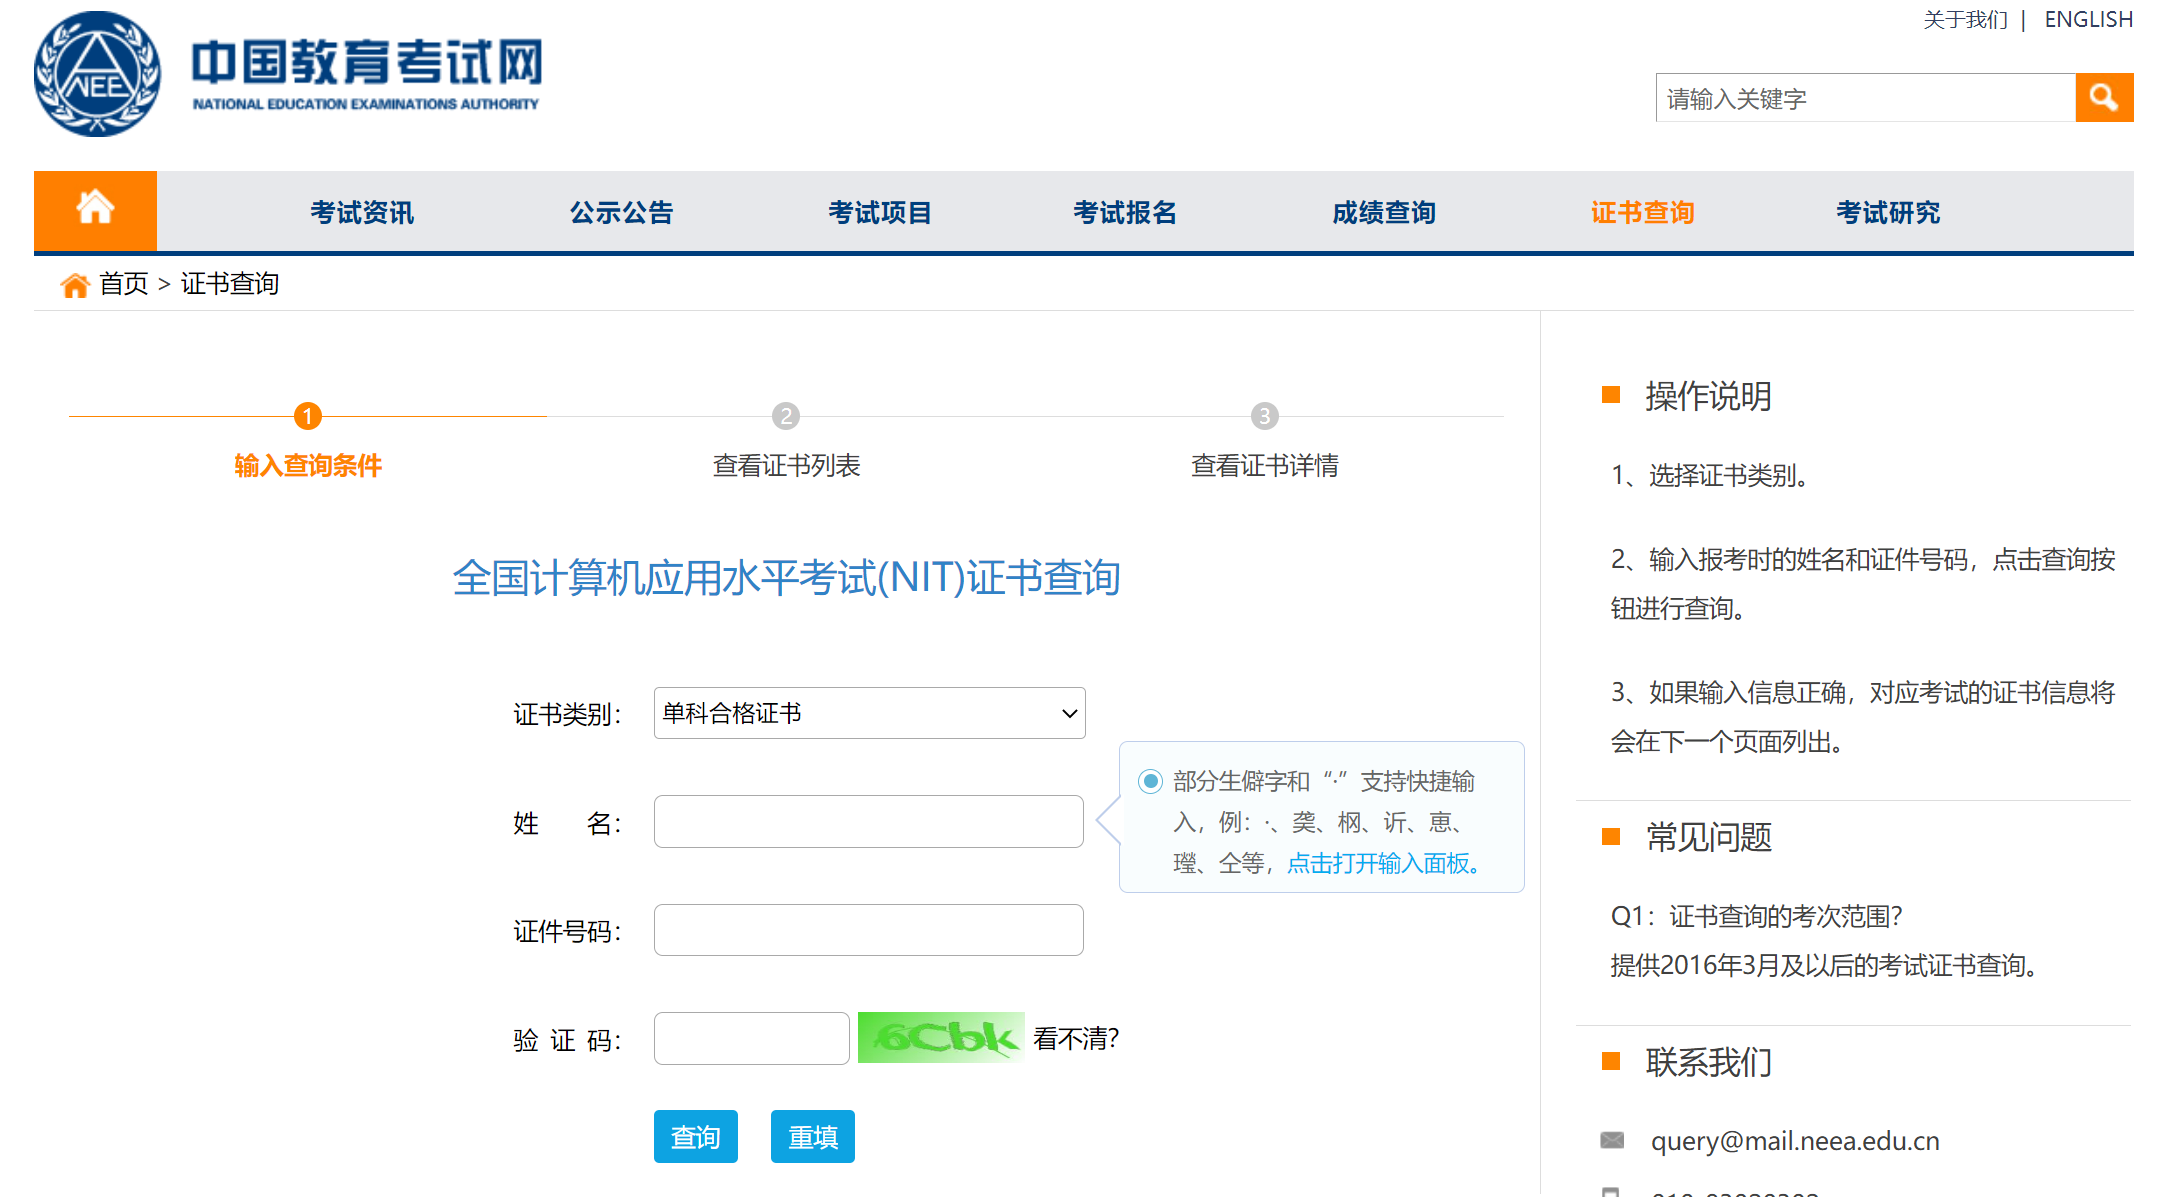Viewport: 2176px width, 1197px height.
Task: Click the captcha image to refresh
Action: (940, 1038)
